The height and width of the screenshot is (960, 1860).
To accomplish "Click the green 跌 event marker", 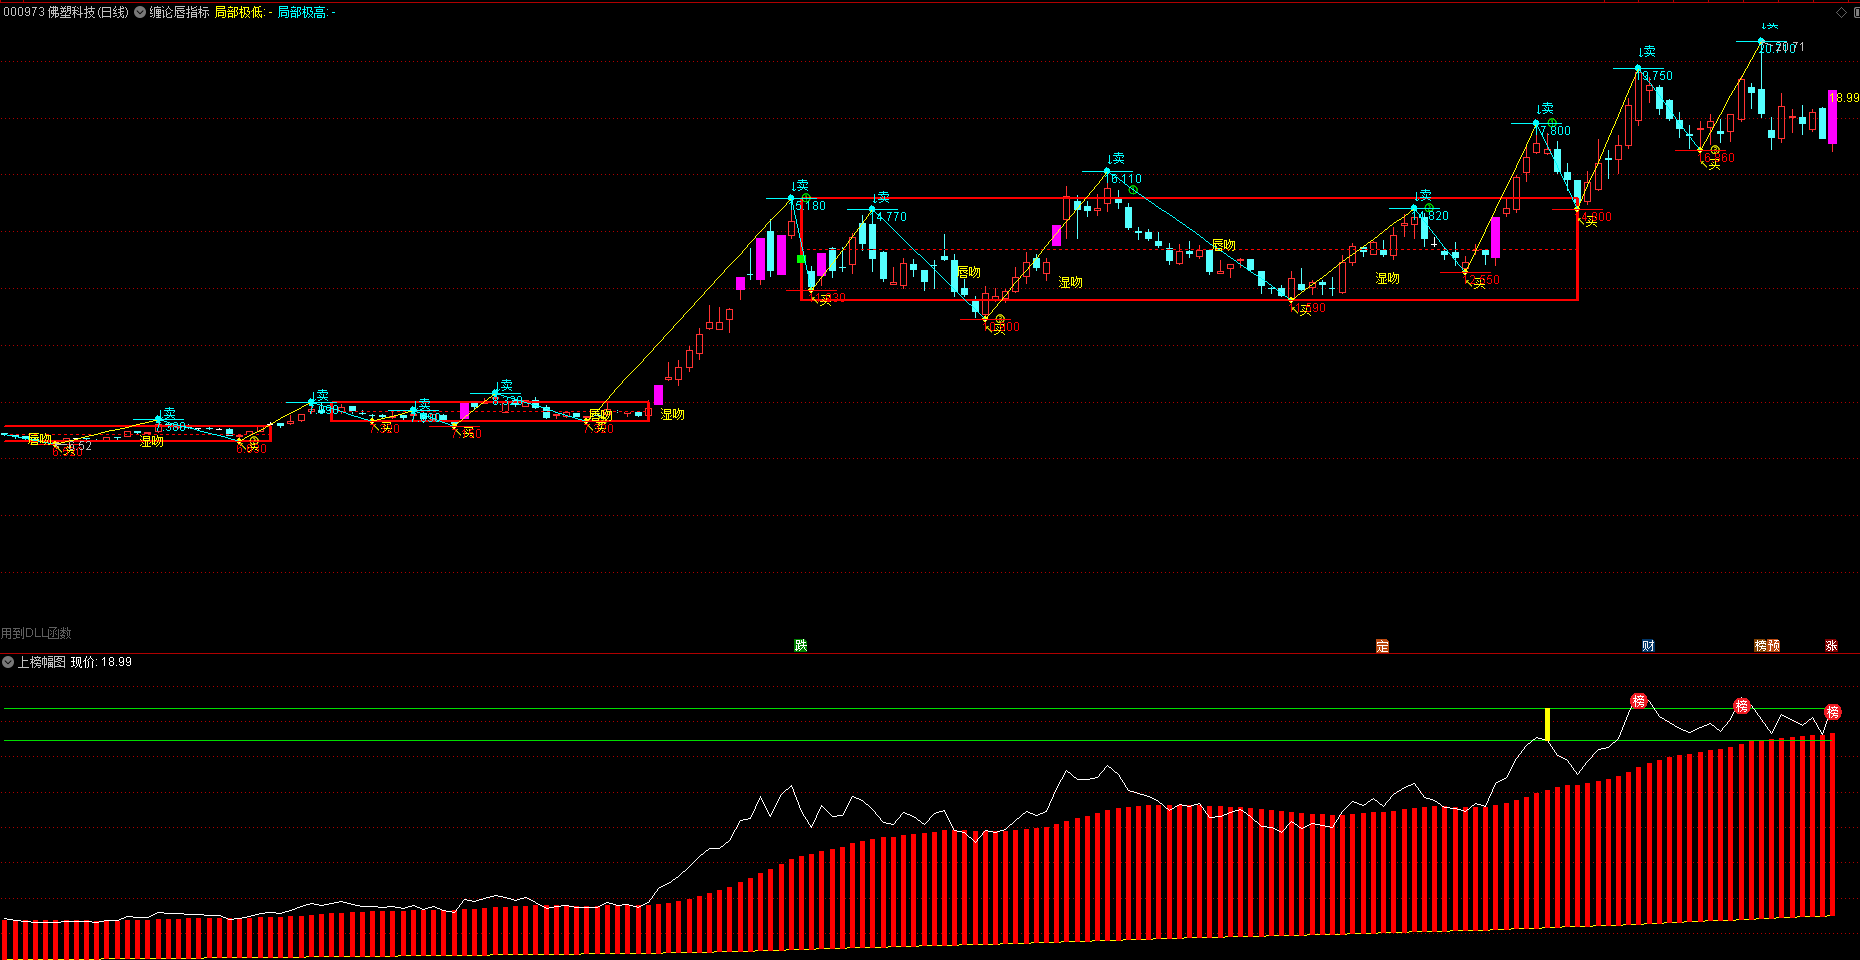I will click(801, 646).
